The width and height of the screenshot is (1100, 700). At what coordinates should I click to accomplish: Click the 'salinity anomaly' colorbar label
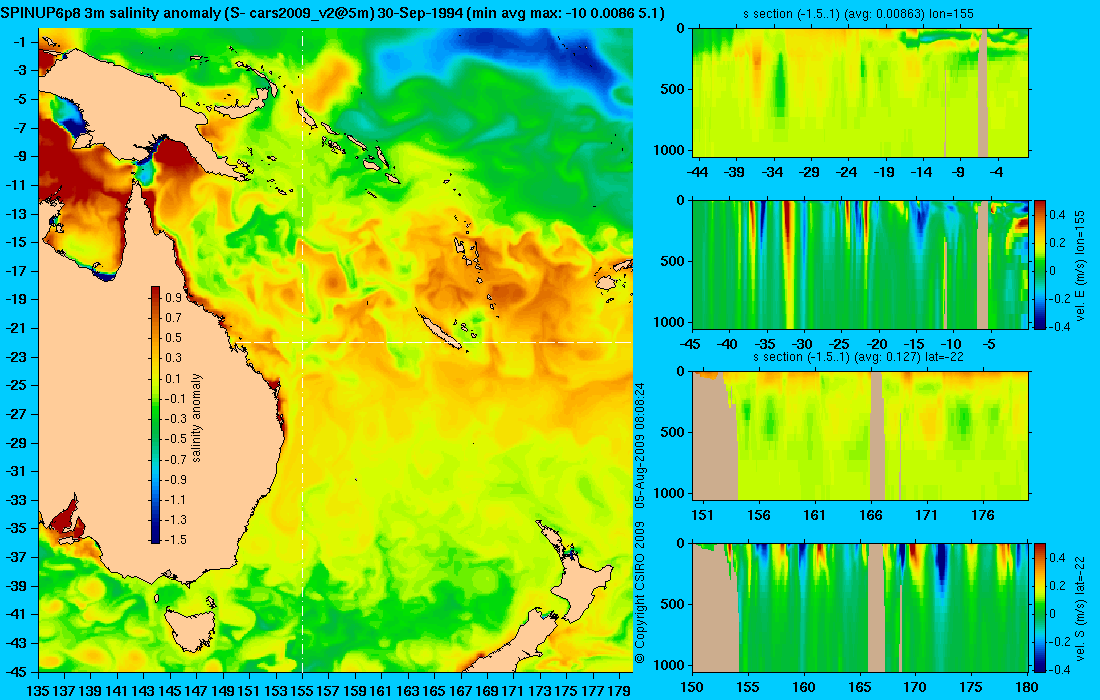click(196, 418)
